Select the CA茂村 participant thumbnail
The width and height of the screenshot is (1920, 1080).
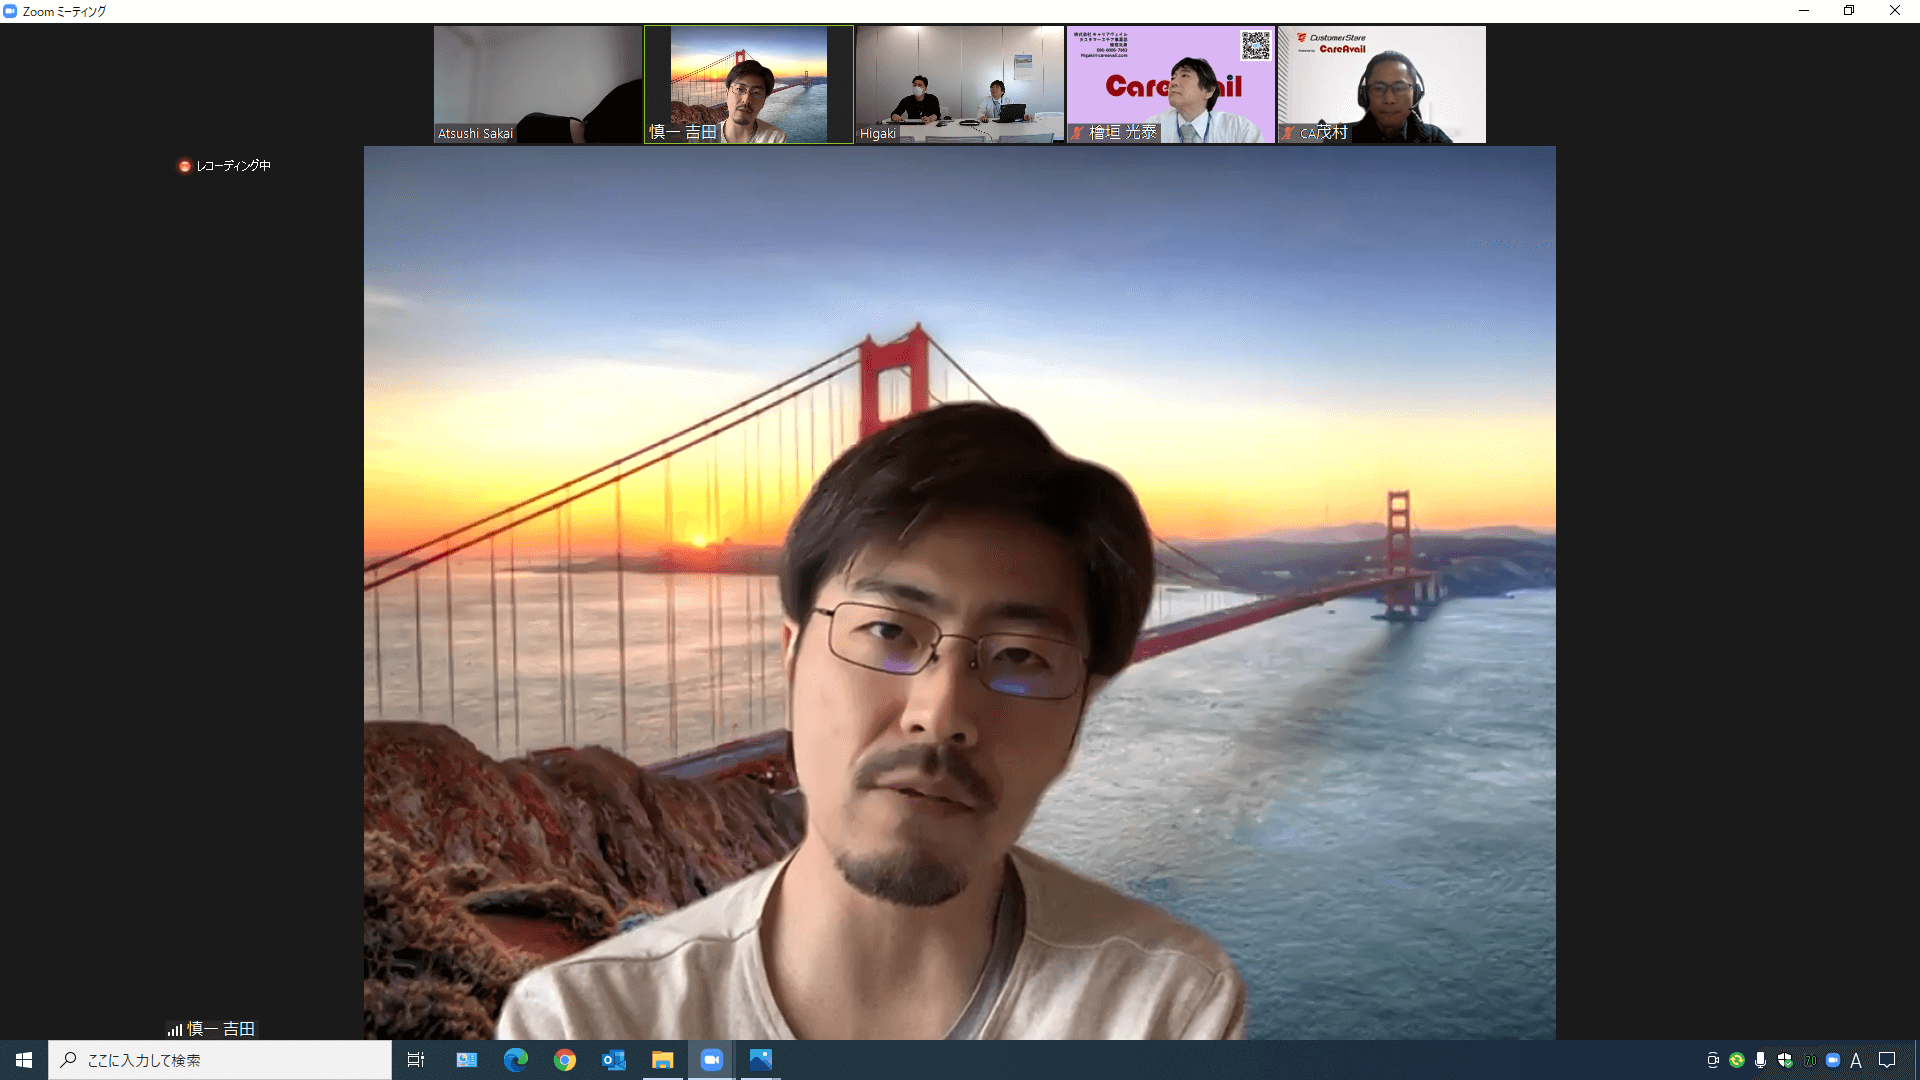[x=1382, y=84]
